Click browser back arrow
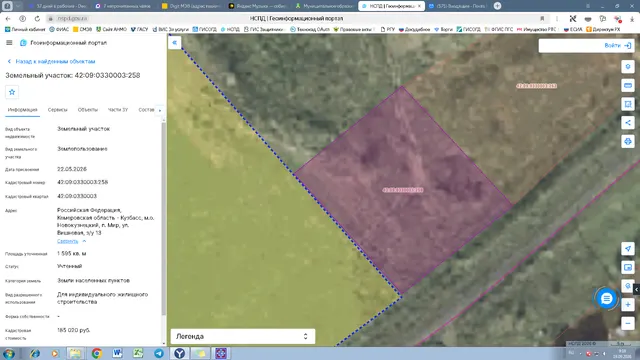 (x=8, y=19)
